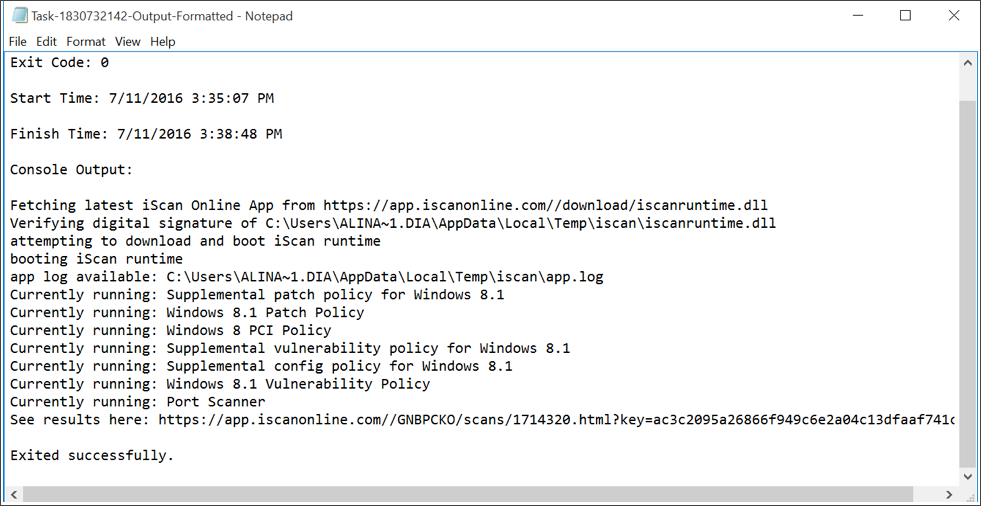Click the 'Verifying digital signature' line
This screenshot has width=981, height=506.
[x=393, y=223]
